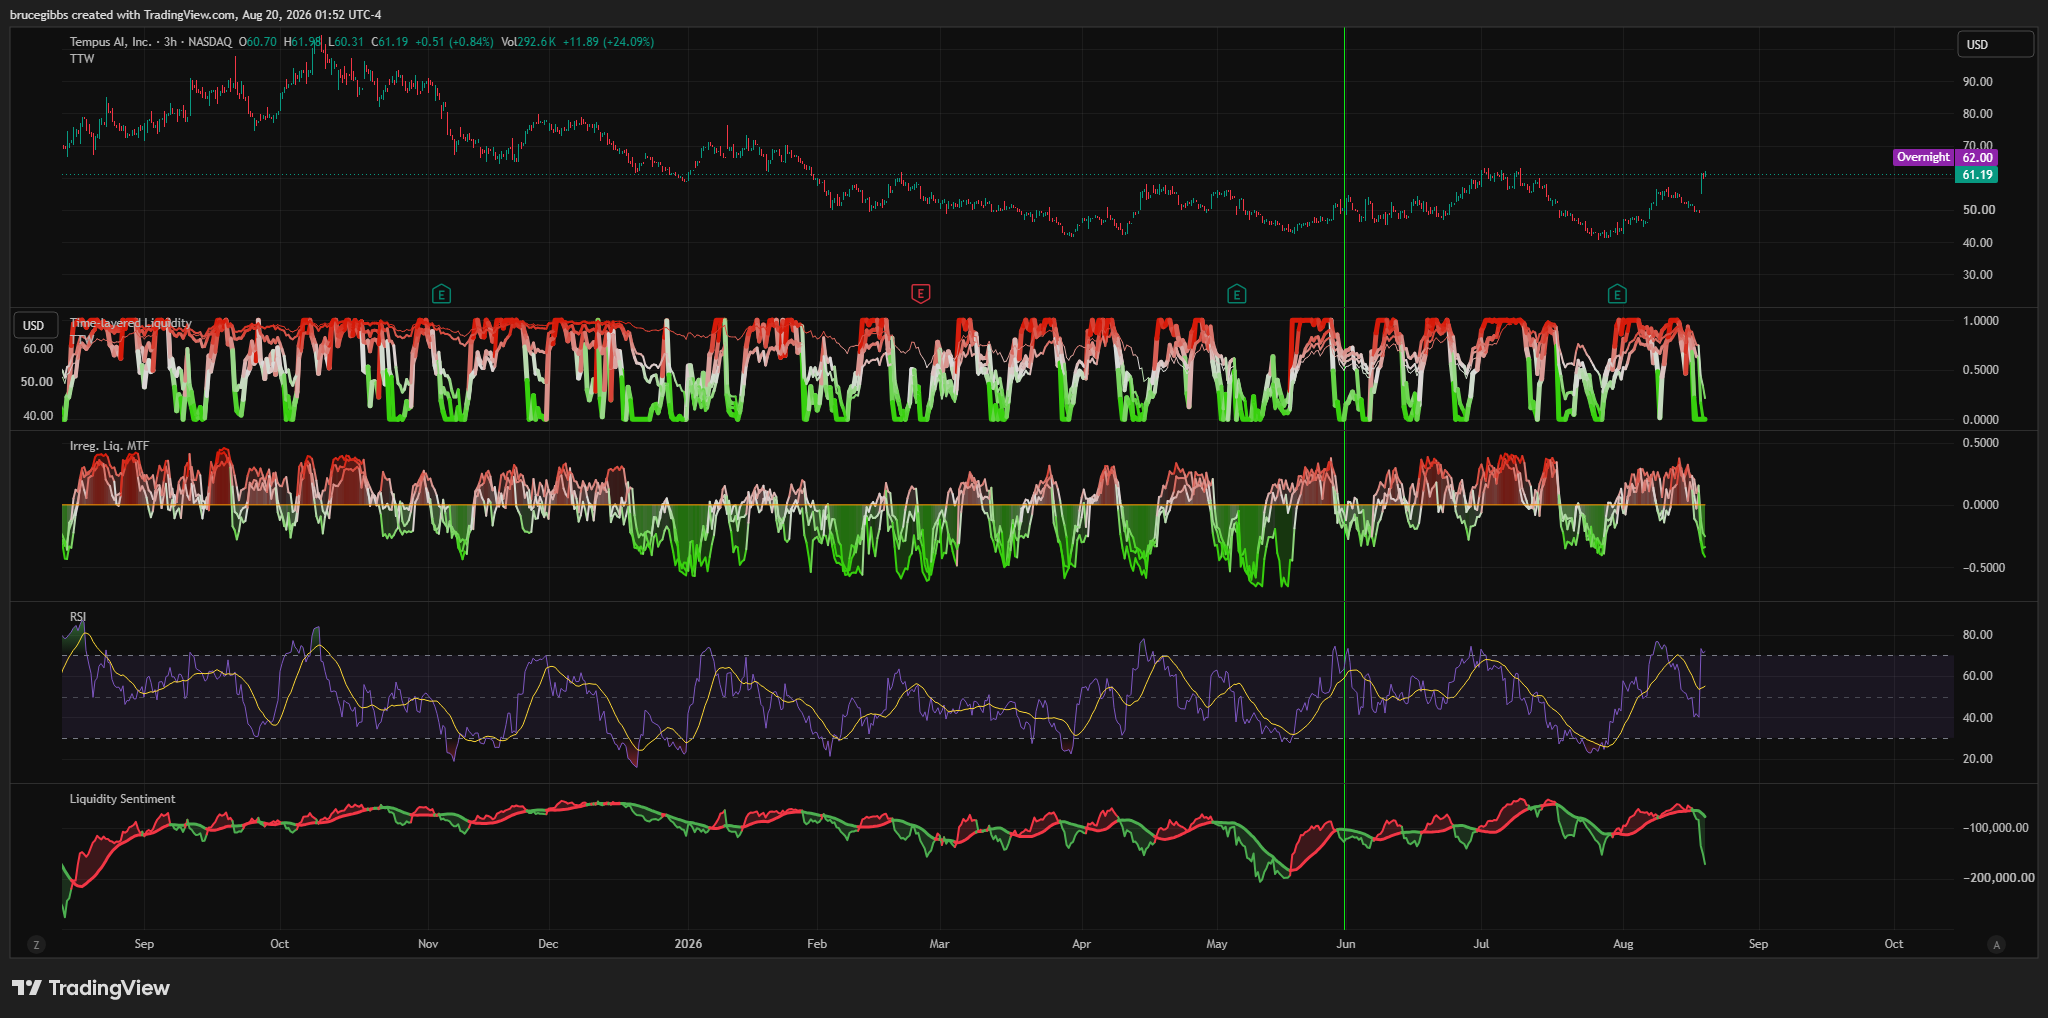Click the 90.00 price scale label
The width and height of the screenshot is (2048, 1018).
tap(1977, 82)
